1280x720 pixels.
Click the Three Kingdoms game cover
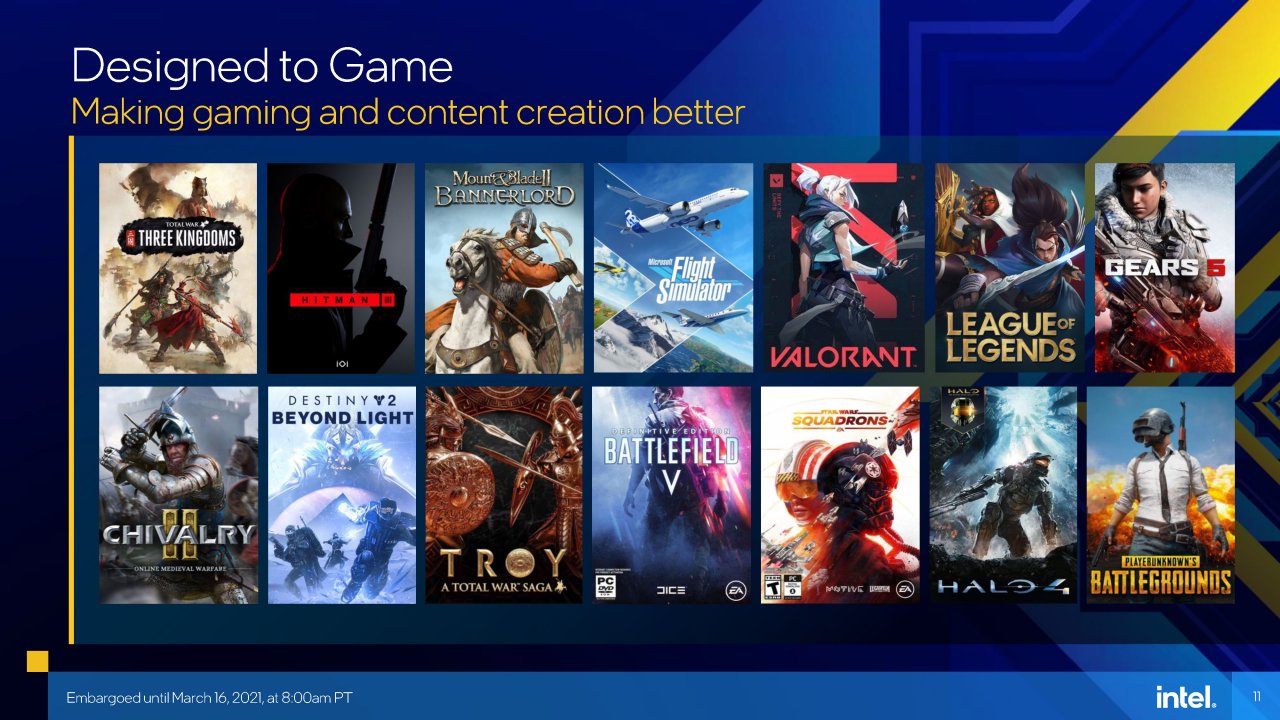click(x=178, y=268)
